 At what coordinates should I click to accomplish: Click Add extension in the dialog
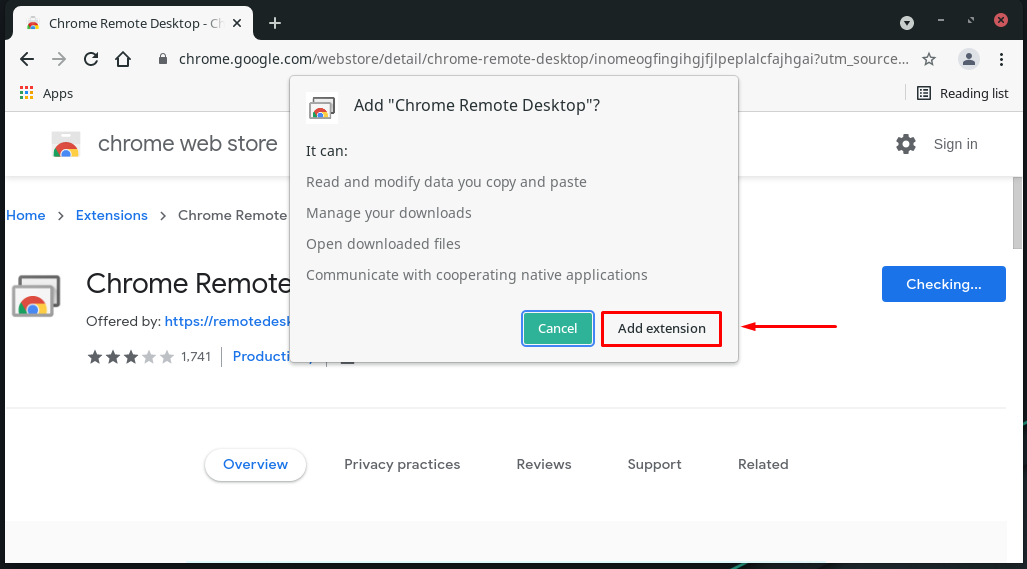tap(662, 329)
